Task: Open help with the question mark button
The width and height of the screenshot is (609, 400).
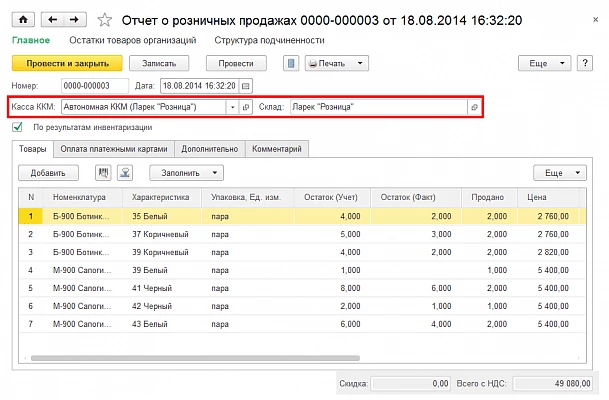Action: [585, 63]
